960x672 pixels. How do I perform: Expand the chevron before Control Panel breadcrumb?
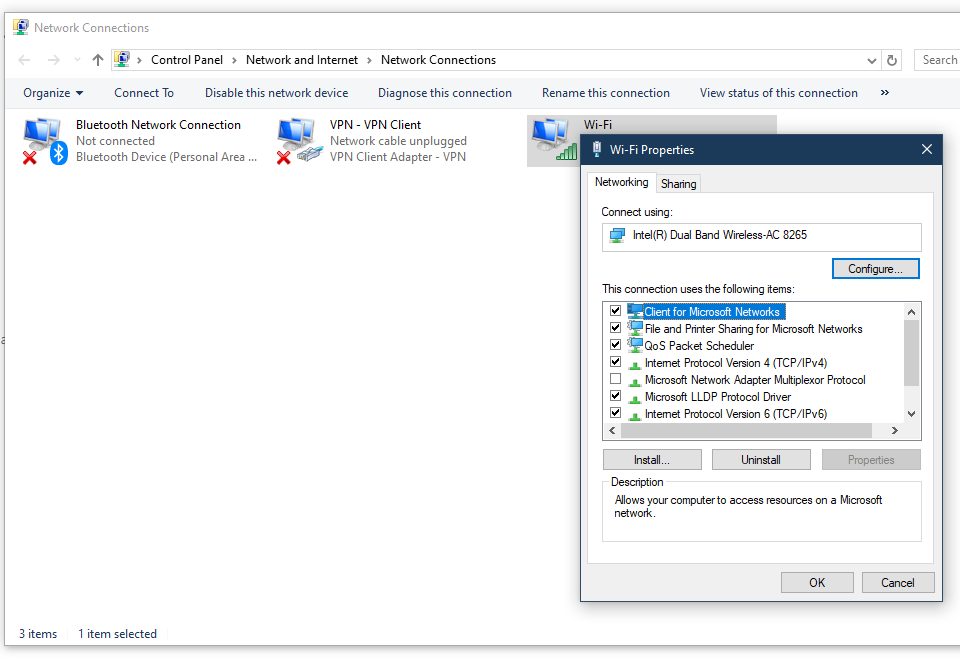[x=140, y=60]
